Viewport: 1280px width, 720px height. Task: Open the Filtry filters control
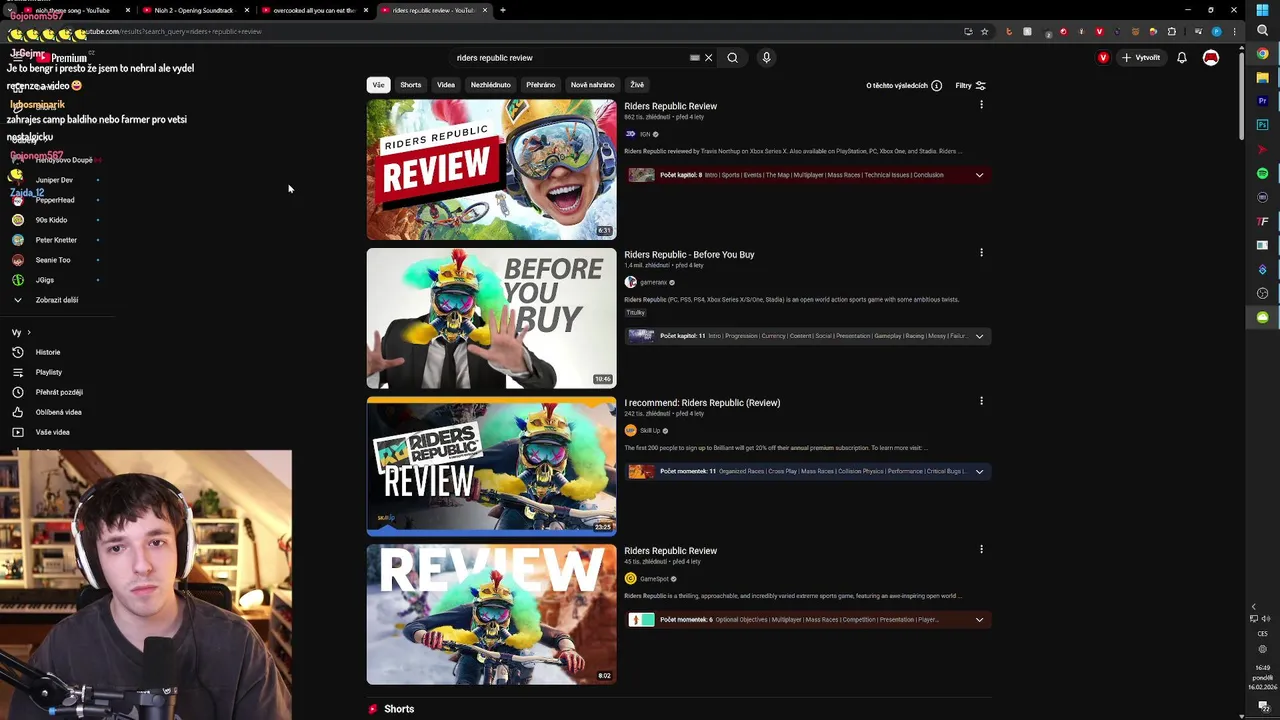pyautogui.click(x=970, y=86)
